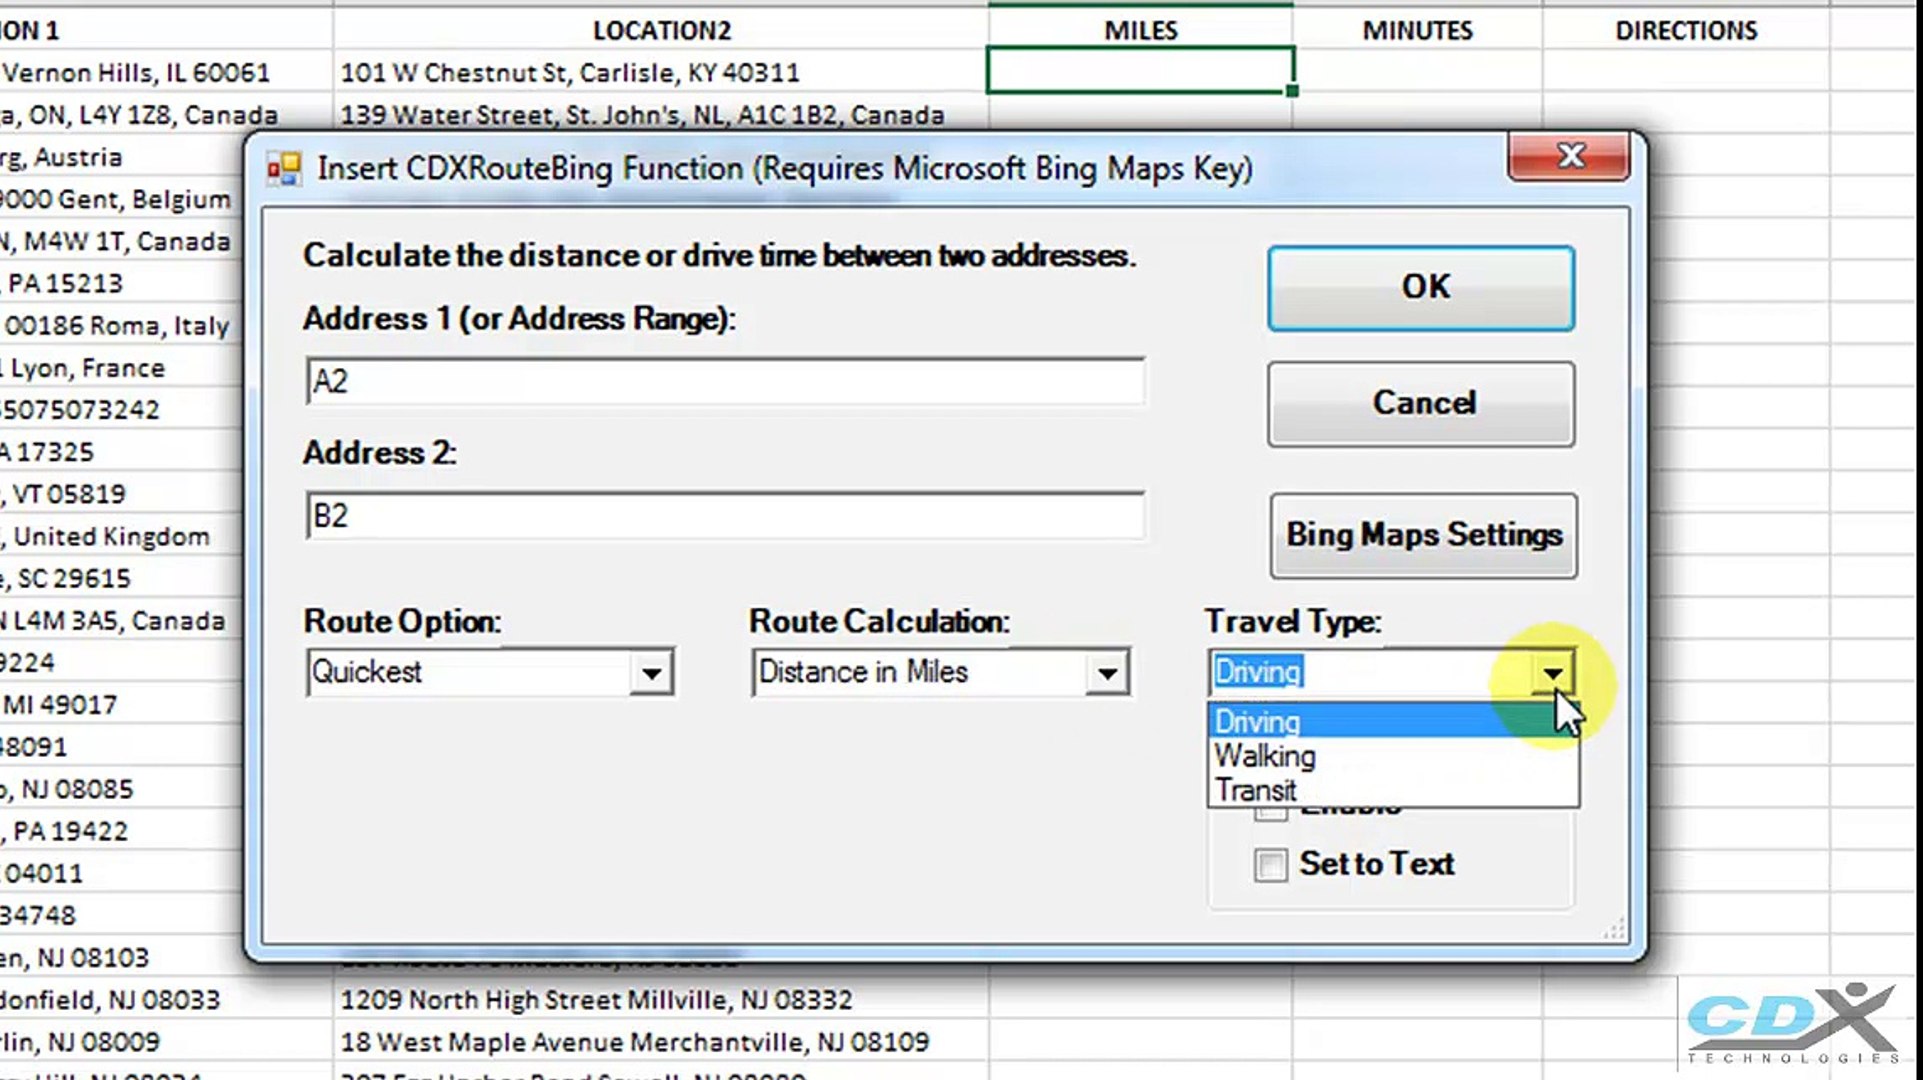Open the Travel Type dropdown arrow

(1552, 672)
